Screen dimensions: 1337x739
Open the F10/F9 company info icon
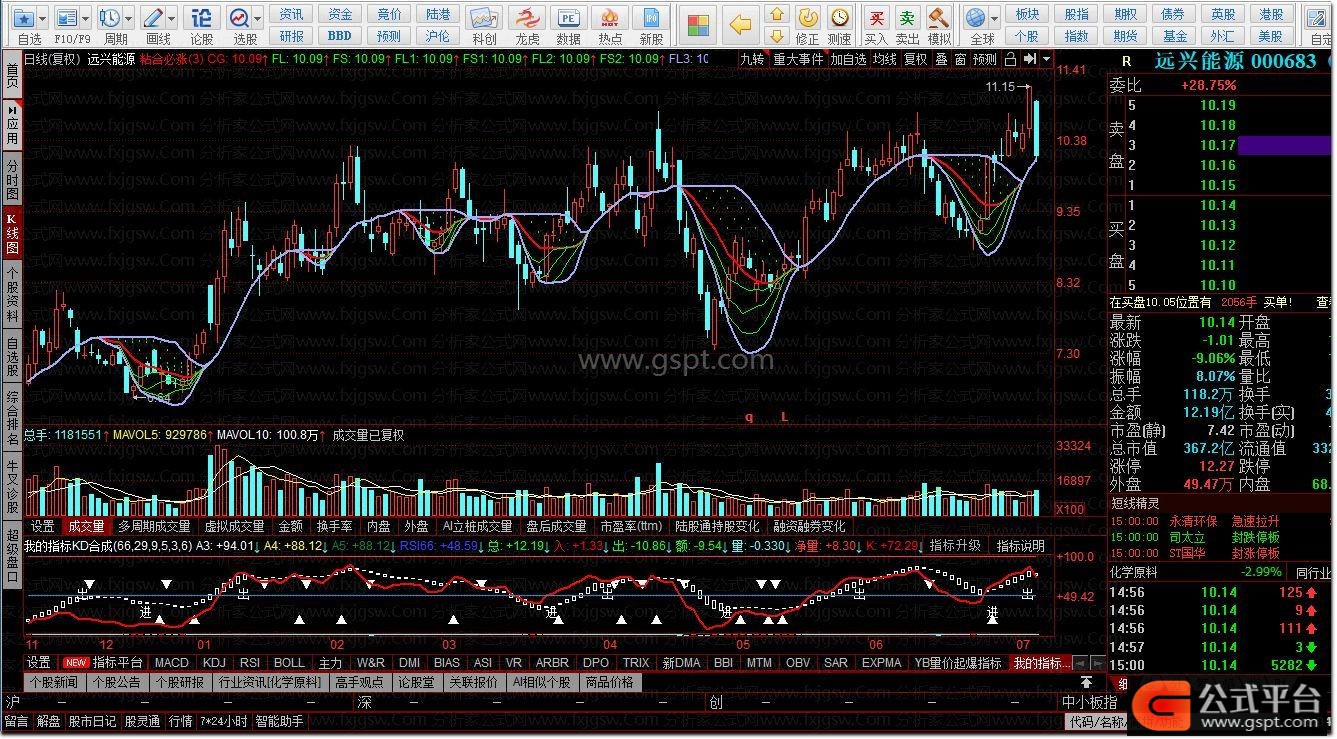tap(66, 17)
